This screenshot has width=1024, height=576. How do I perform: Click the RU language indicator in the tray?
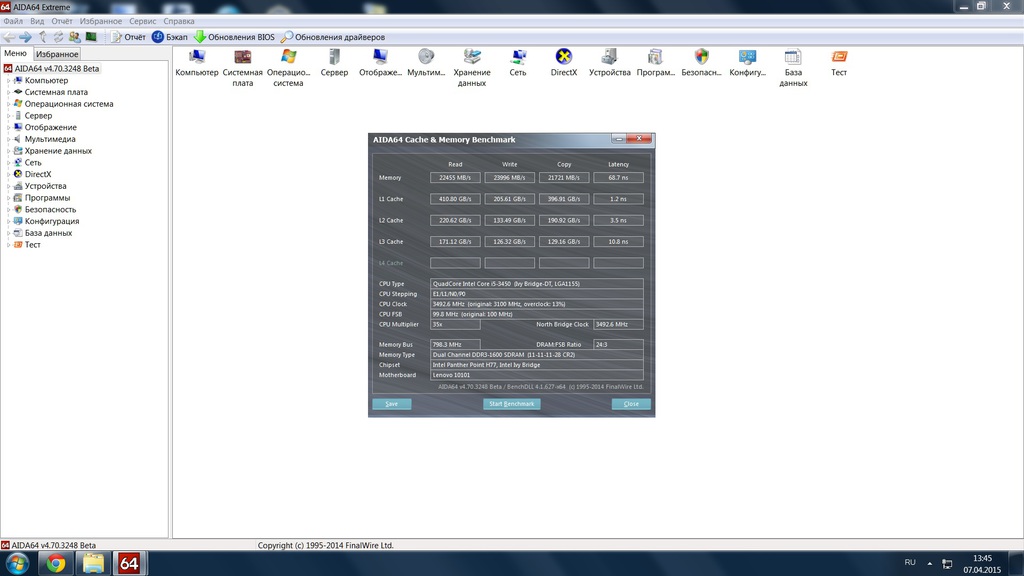pyautogui.click(x=910, y=562)
